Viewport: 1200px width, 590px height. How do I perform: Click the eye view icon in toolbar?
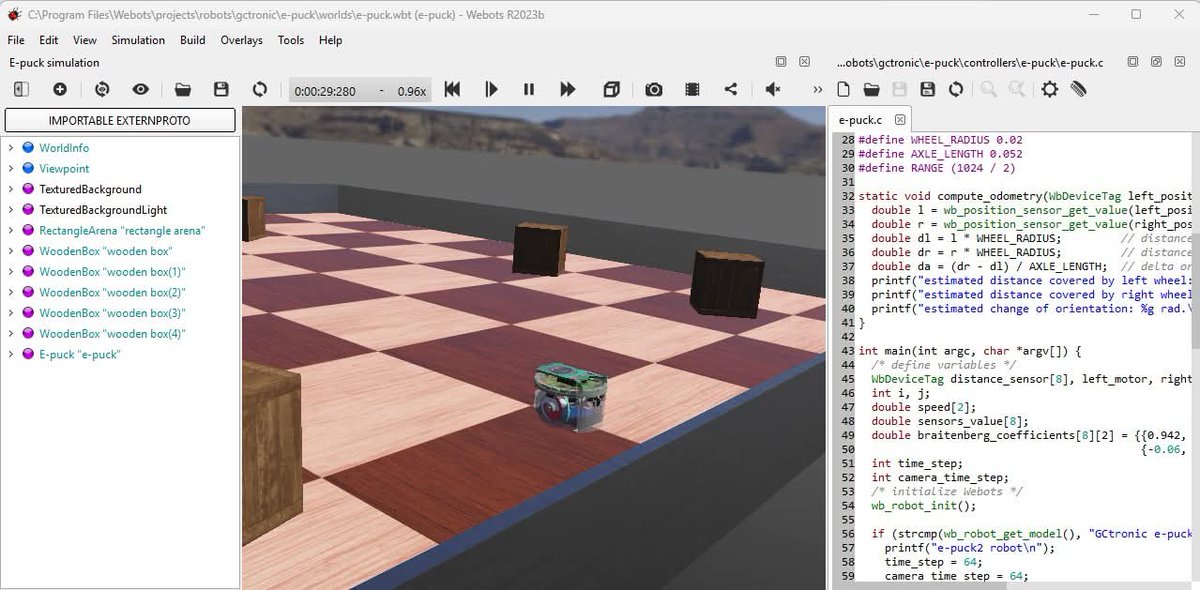tap(141, 89)
